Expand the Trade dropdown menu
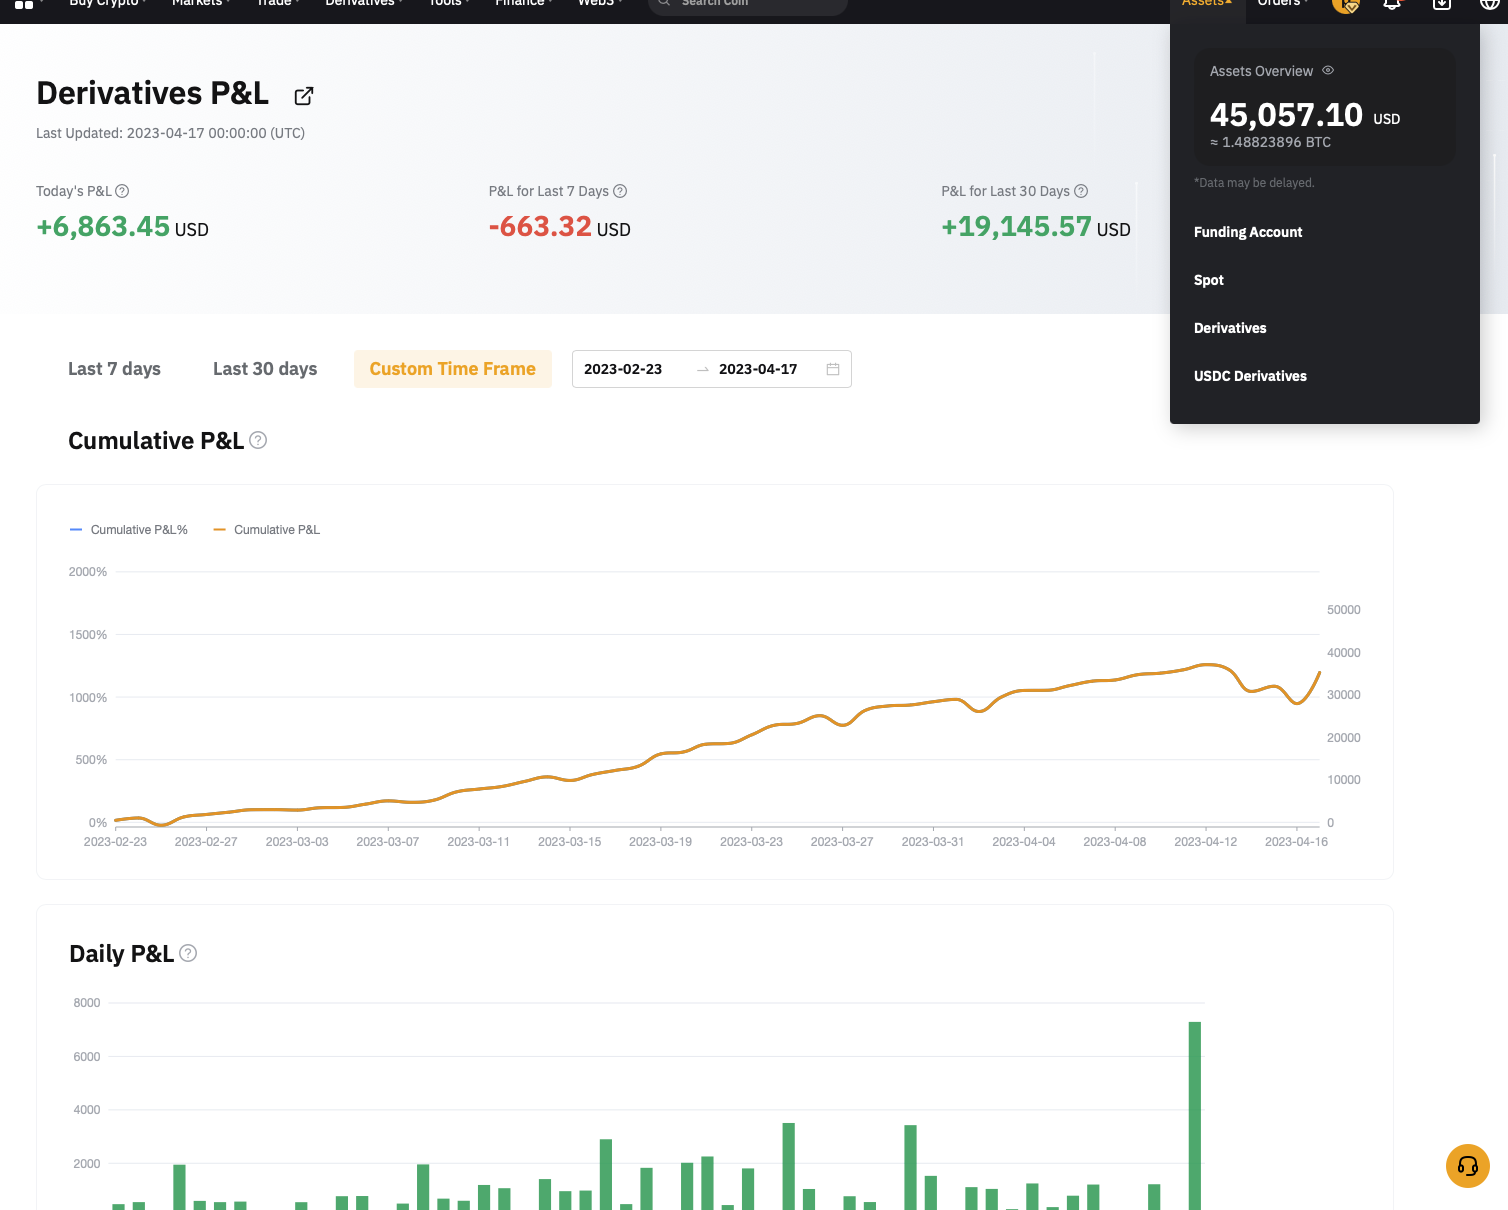 pyautogui.click(x=277, y=3)
